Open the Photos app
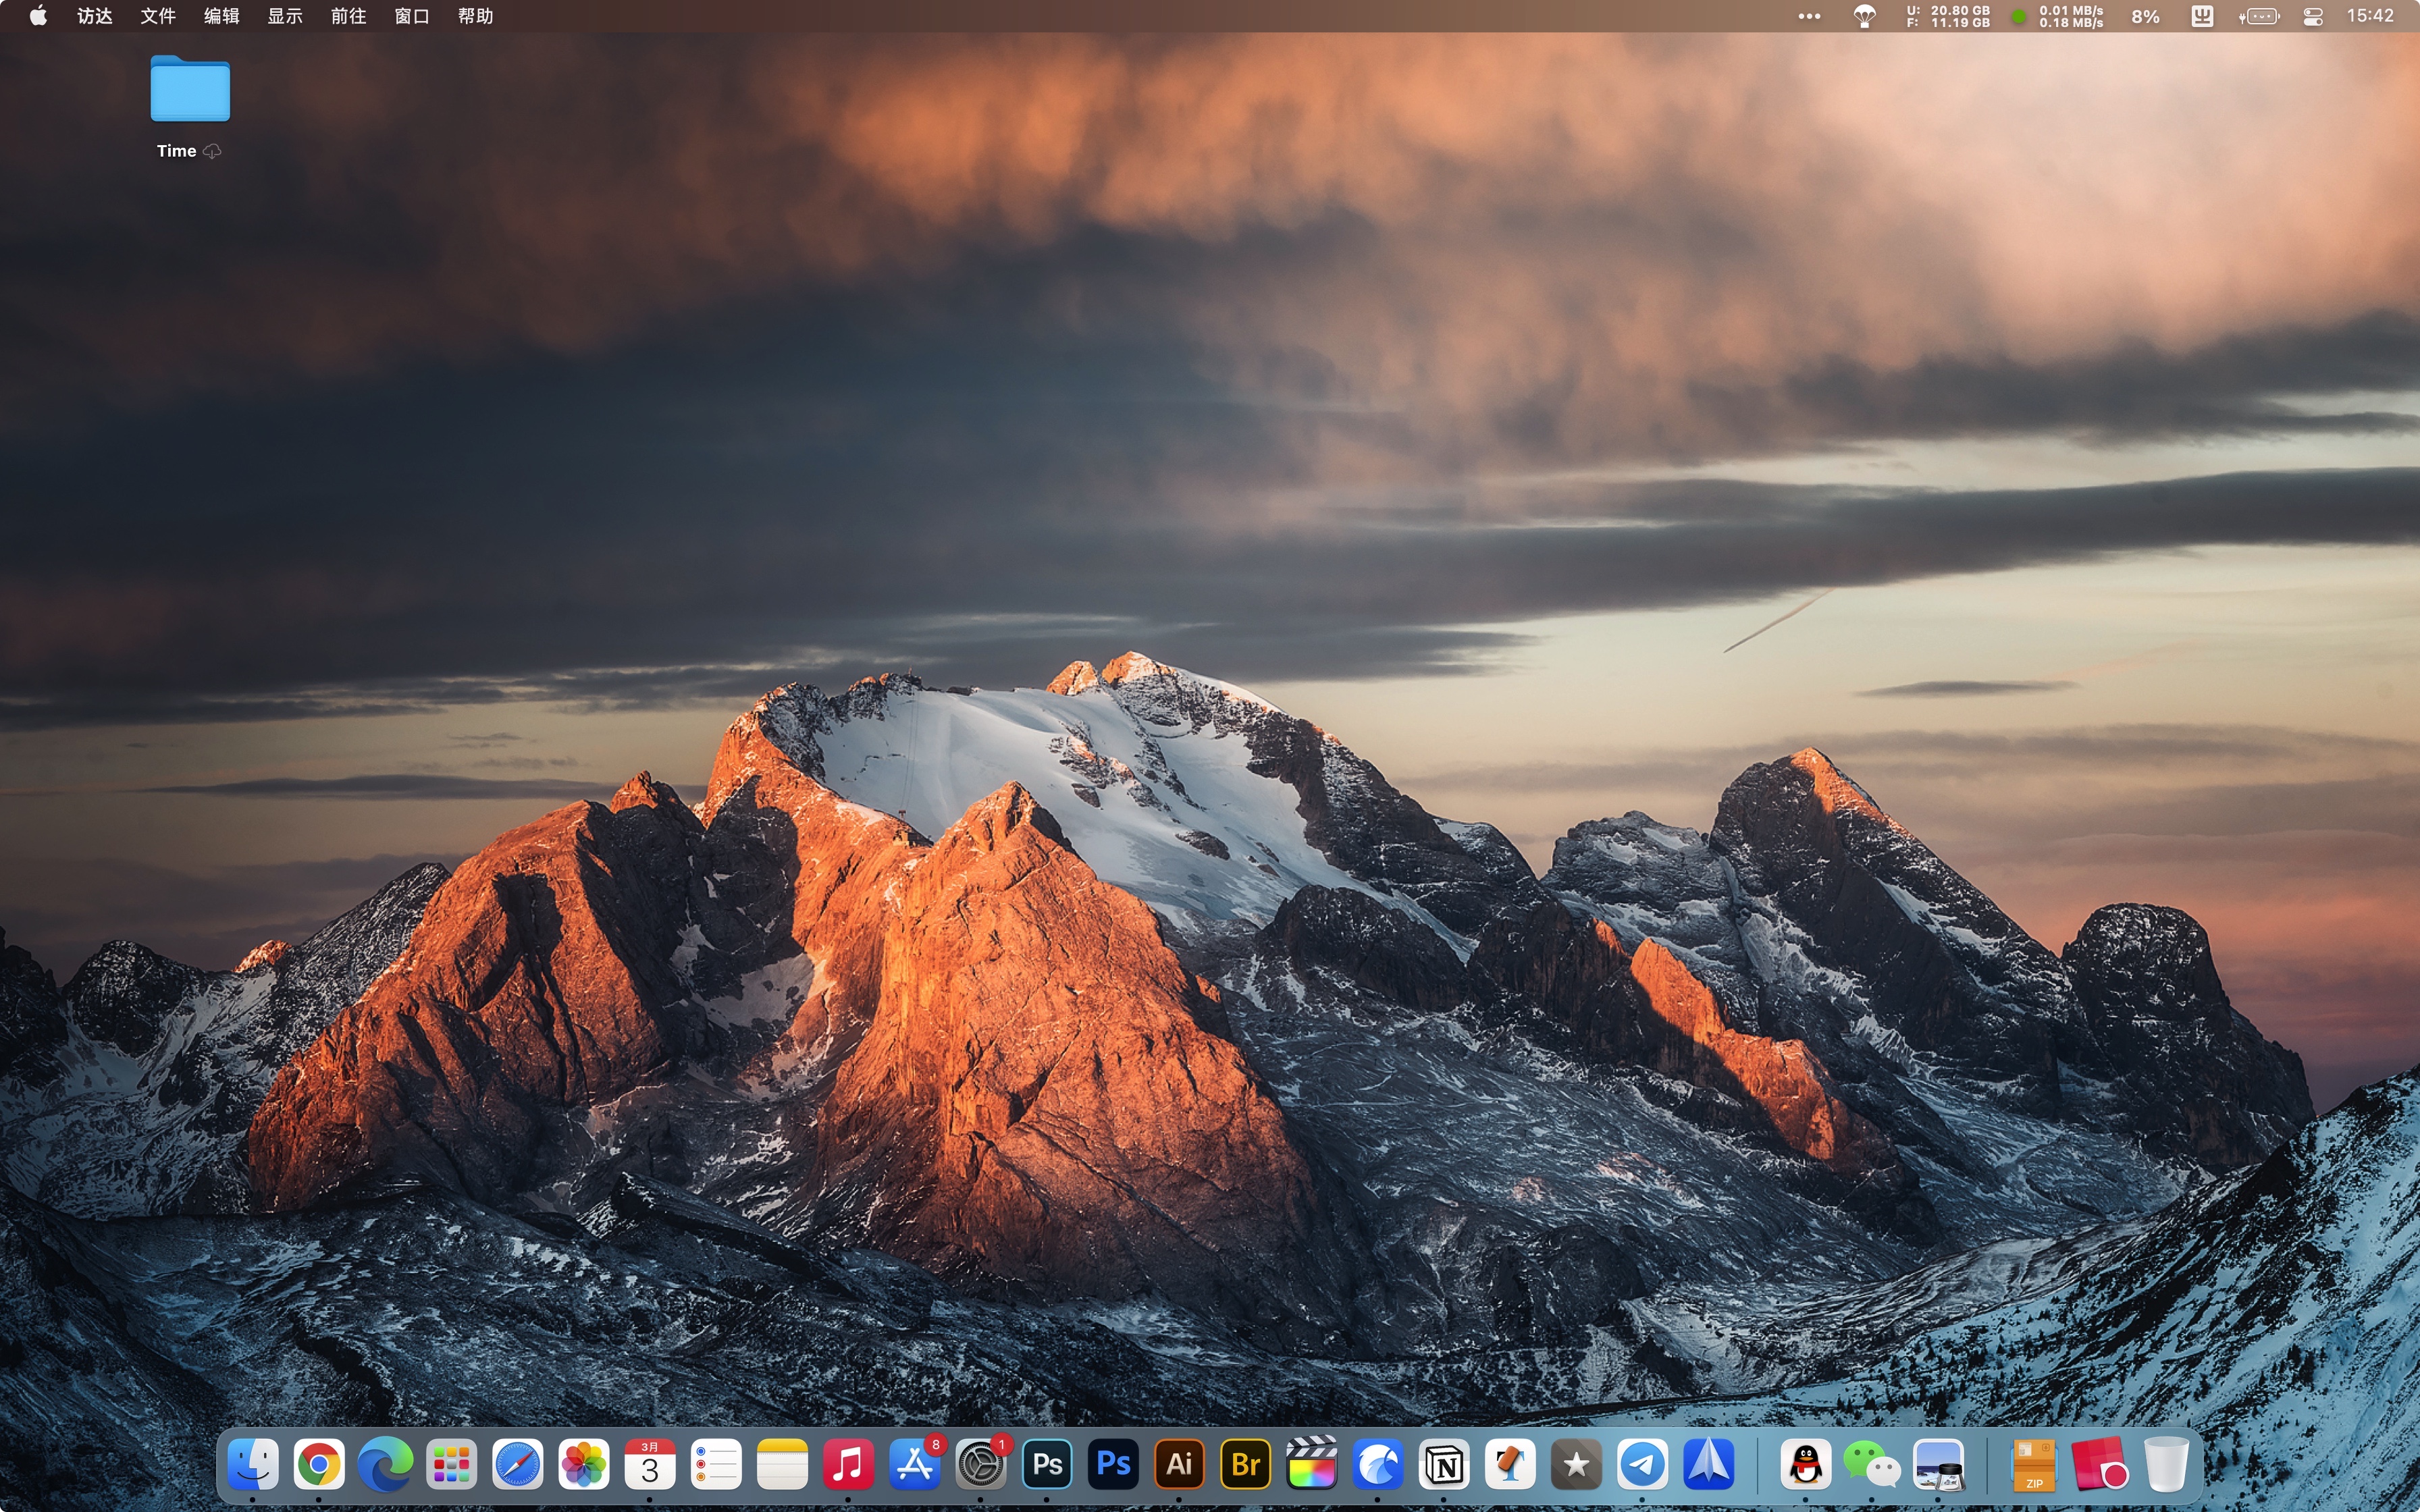Viewport: 2420px width, 1512px height. coord(584,1463)
